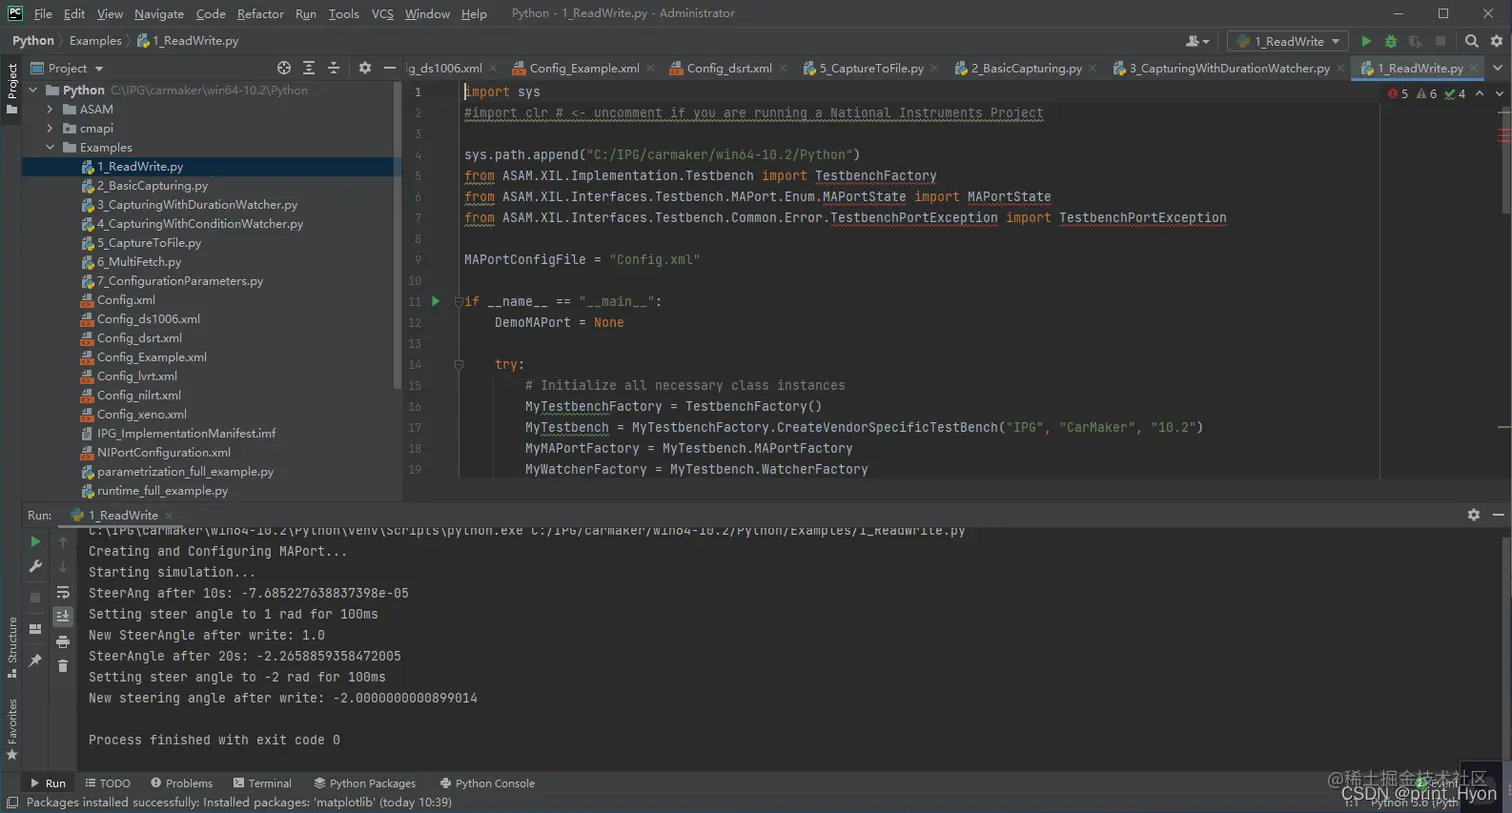This screenshot has height=813, width=1512.
Task: Open the TODO tool window
Action: [108, 783]
